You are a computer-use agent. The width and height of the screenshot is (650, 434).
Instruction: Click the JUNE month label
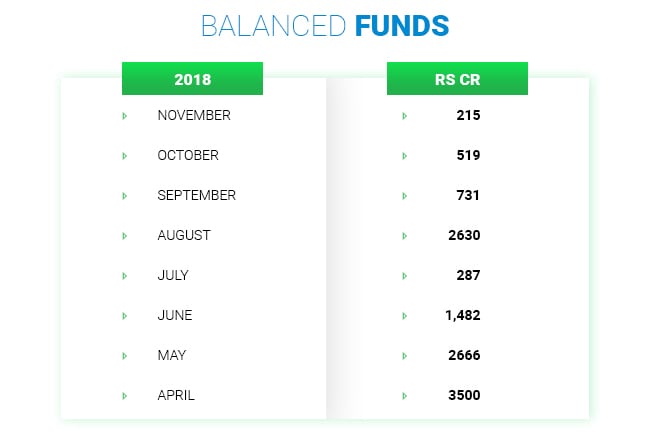[x=175, y=315]
